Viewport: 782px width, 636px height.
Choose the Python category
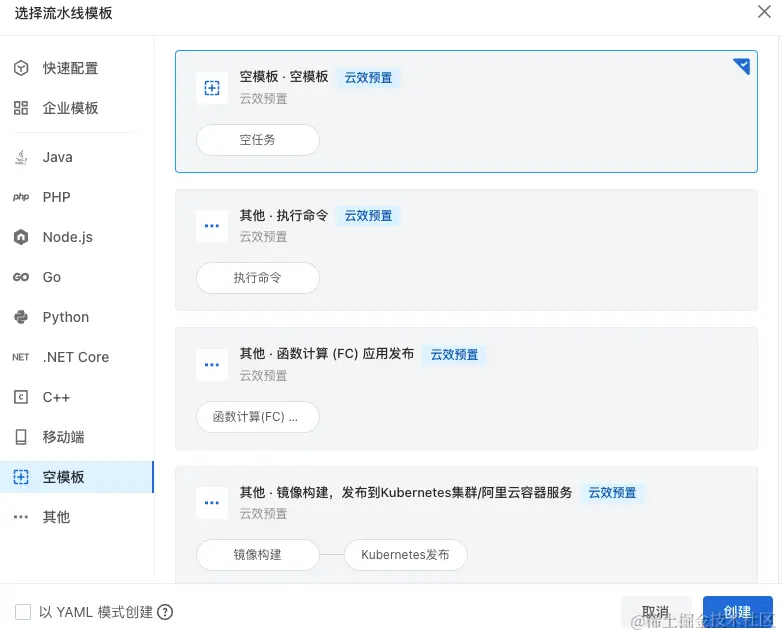(77, 317)
